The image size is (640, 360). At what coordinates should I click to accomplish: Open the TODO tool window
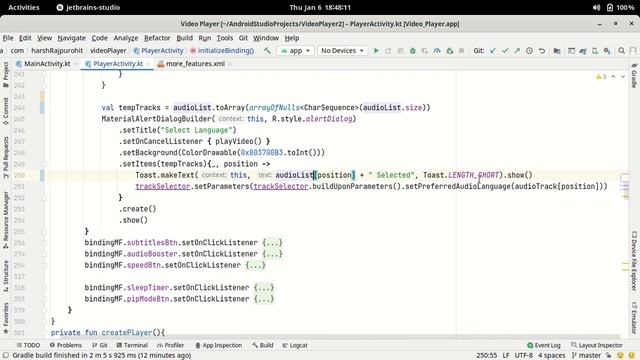pos(28,345)
